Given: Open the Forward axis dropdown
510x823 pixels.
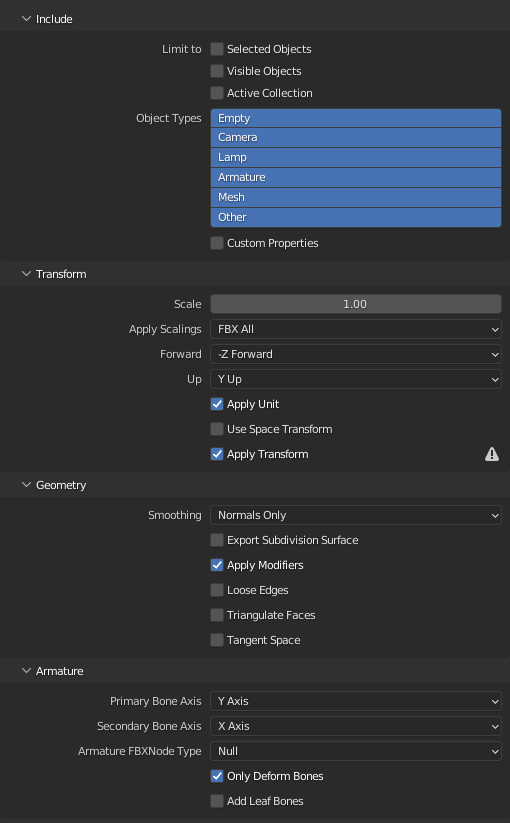Looking at the screenshot, I should 356,354.
